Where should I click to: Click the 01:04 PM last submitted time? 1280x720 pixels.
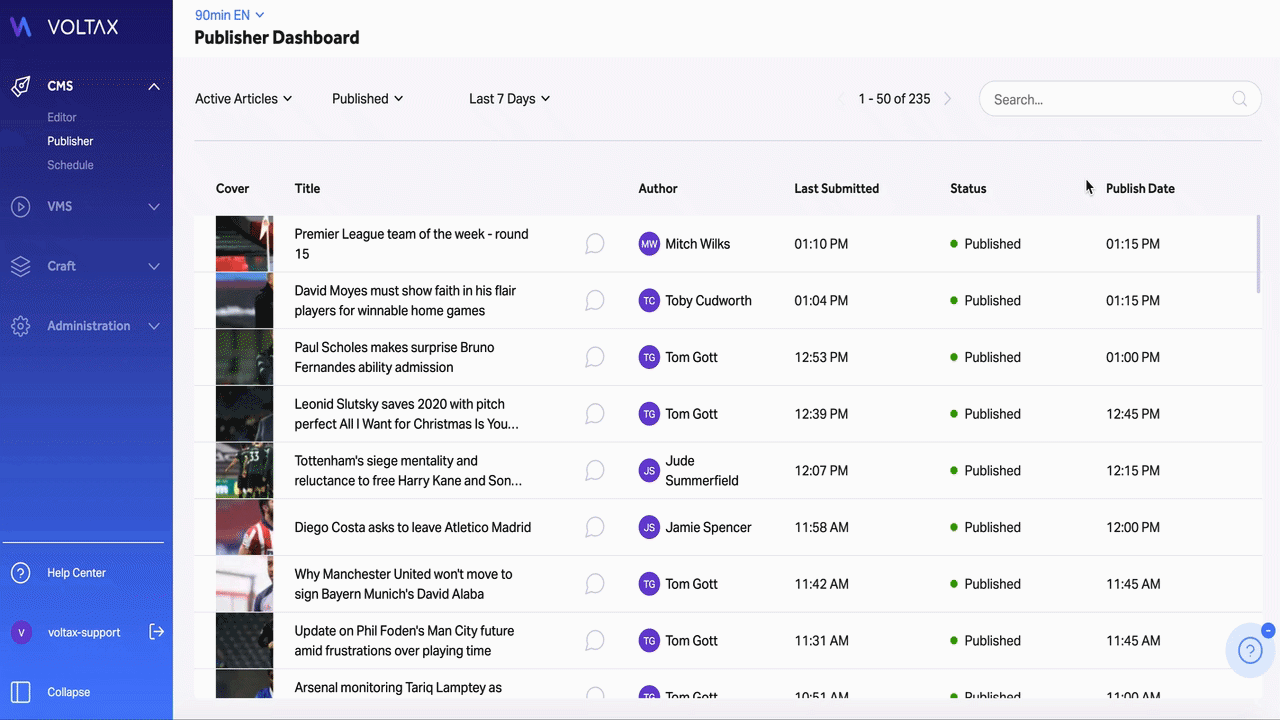pyautogui.click(x=821, y=300)
